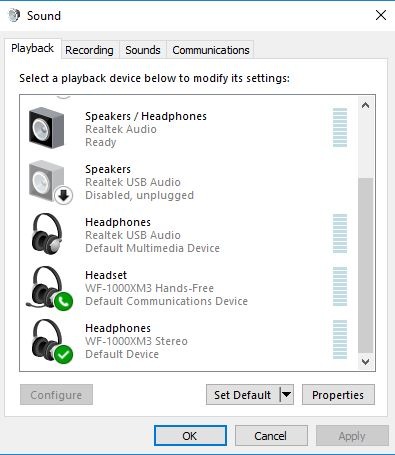
Task: Click the Cancel button
Action: [271, 436]
